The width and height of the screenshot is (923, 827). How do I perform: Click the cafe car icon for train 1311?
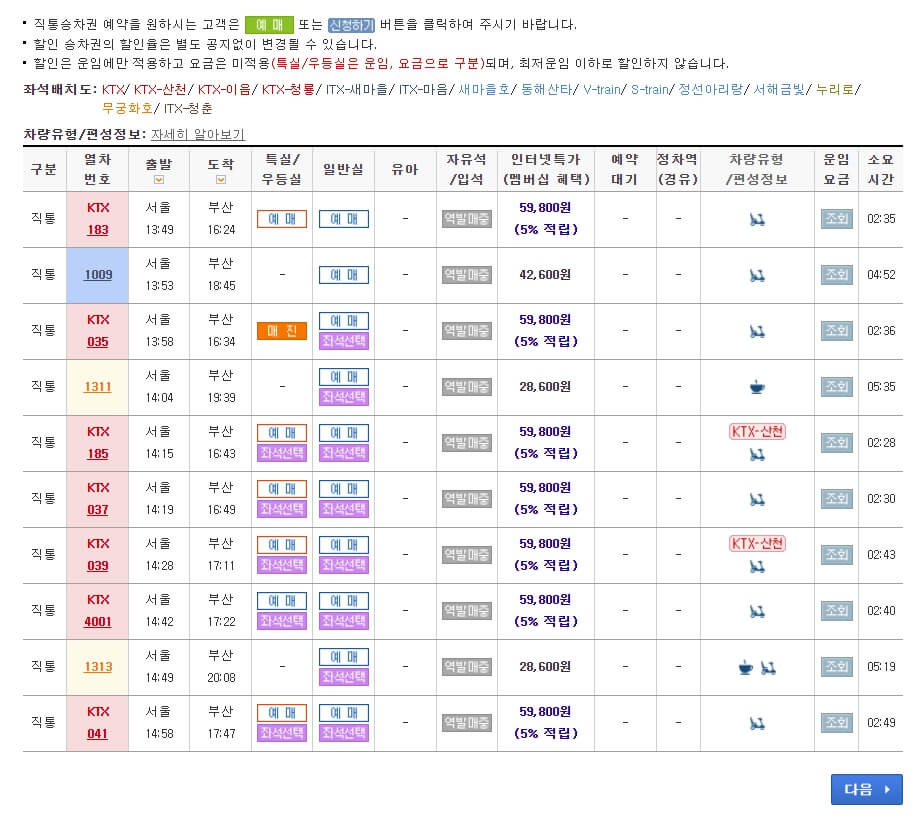(x=757, y=387)
